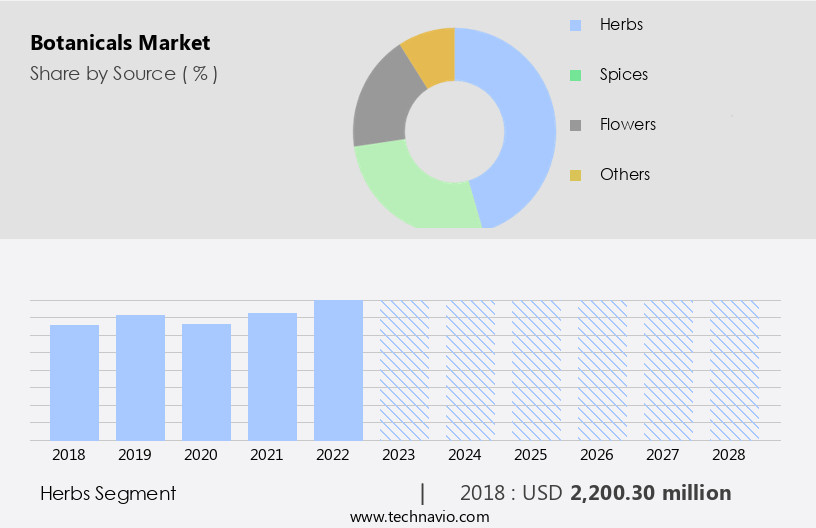This screenshot has width=816, height=528.
Task: Click the hatched 2023 forecast bar
Action: coord(405,370)
